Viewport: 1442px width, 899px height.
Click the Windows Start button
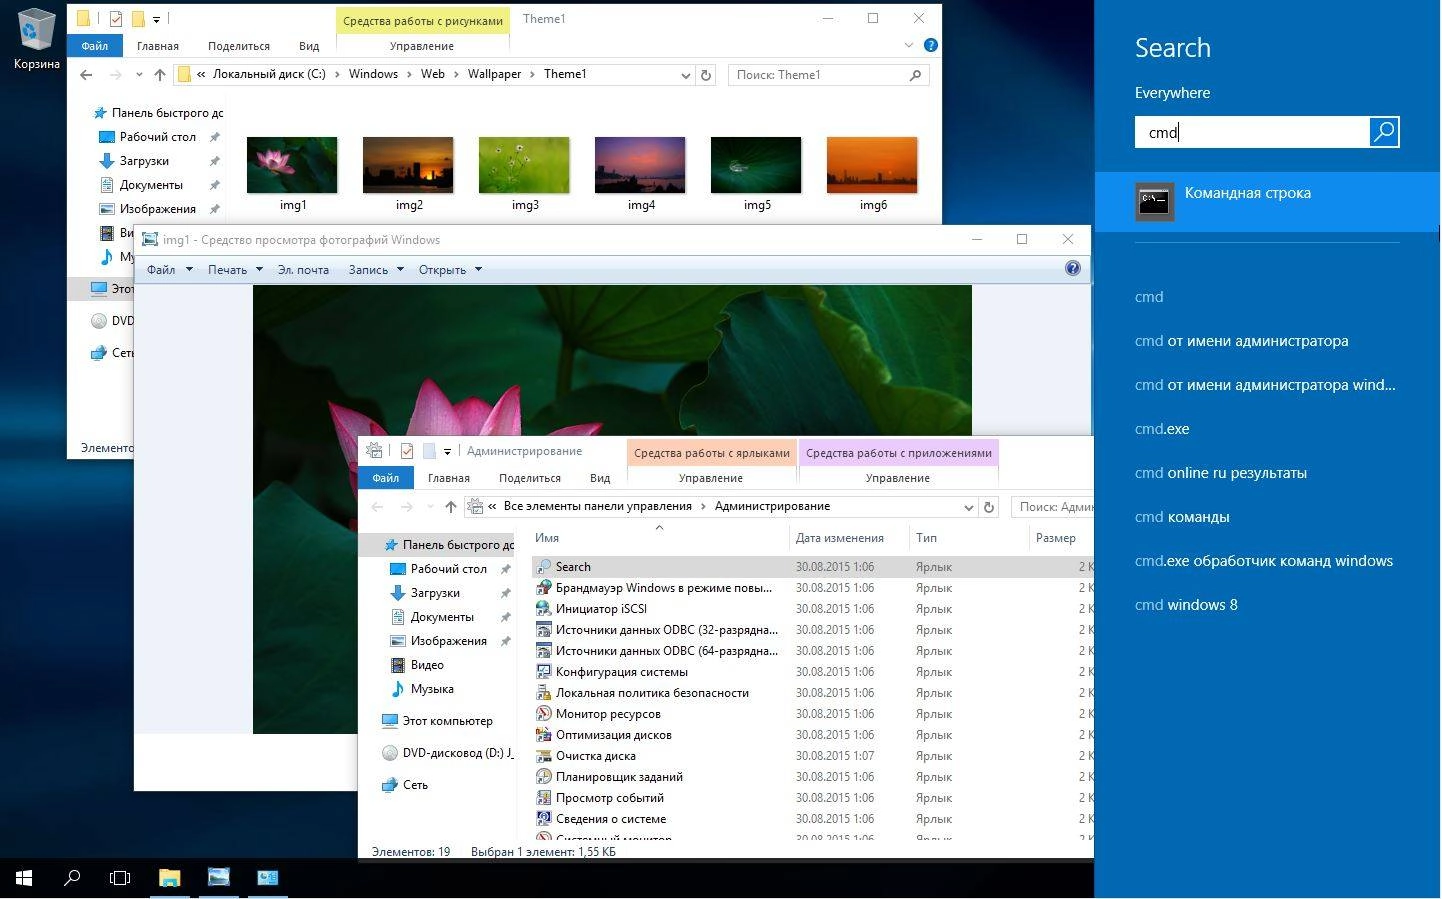(24, 878)
